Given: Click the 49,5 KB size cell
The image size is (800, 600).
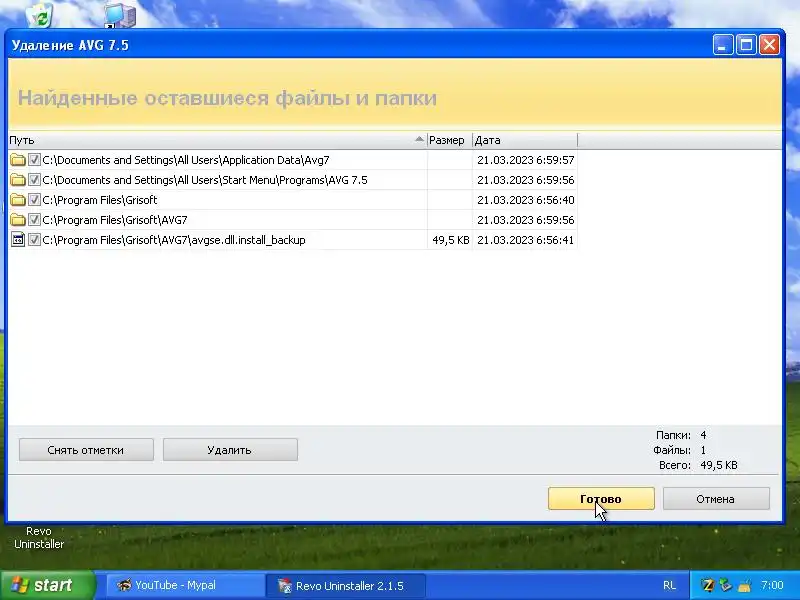Looking at the screenshot, I should click(x=451, y=240).
